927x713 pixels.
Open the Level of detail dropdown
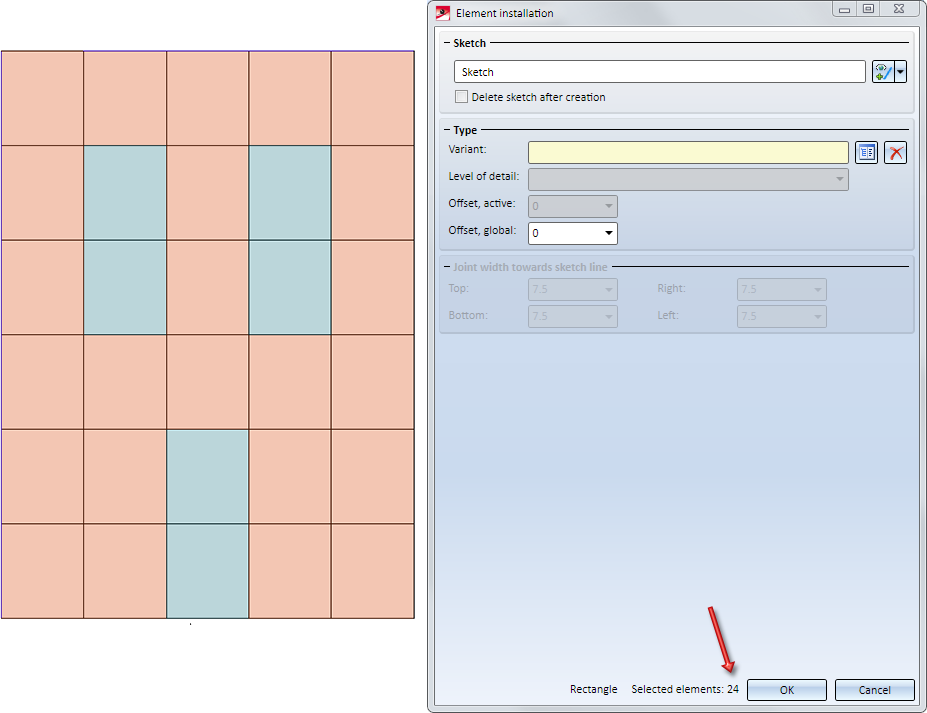click(688, 179)
